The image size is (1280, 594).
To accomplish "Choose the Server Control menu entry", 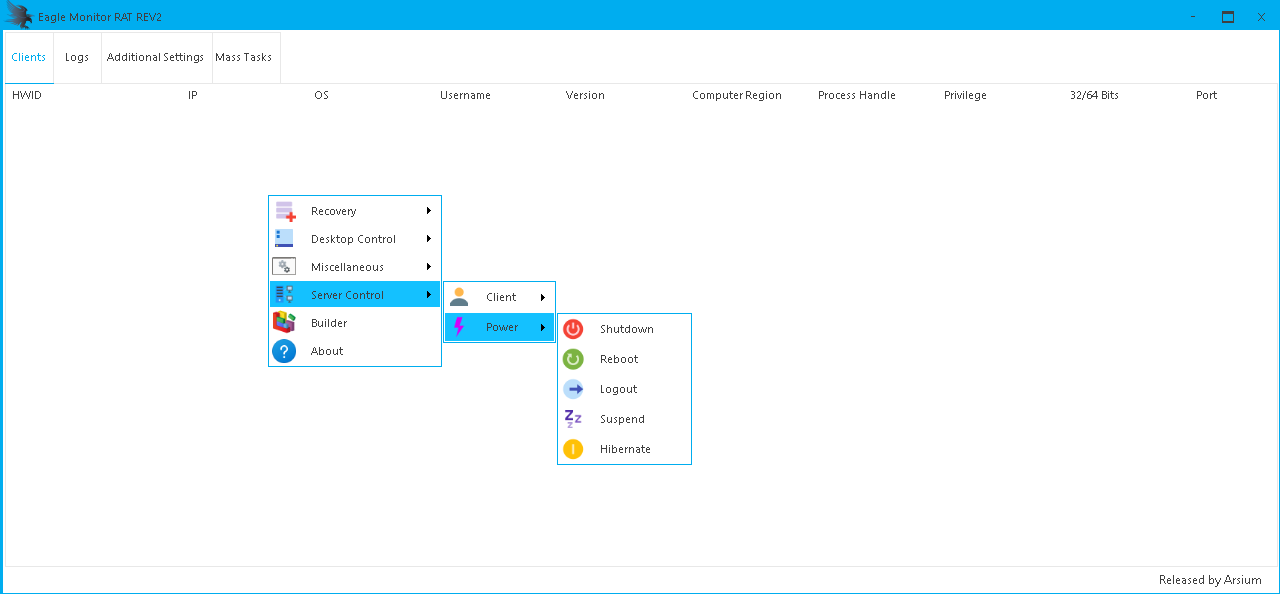I will [347, 295].
